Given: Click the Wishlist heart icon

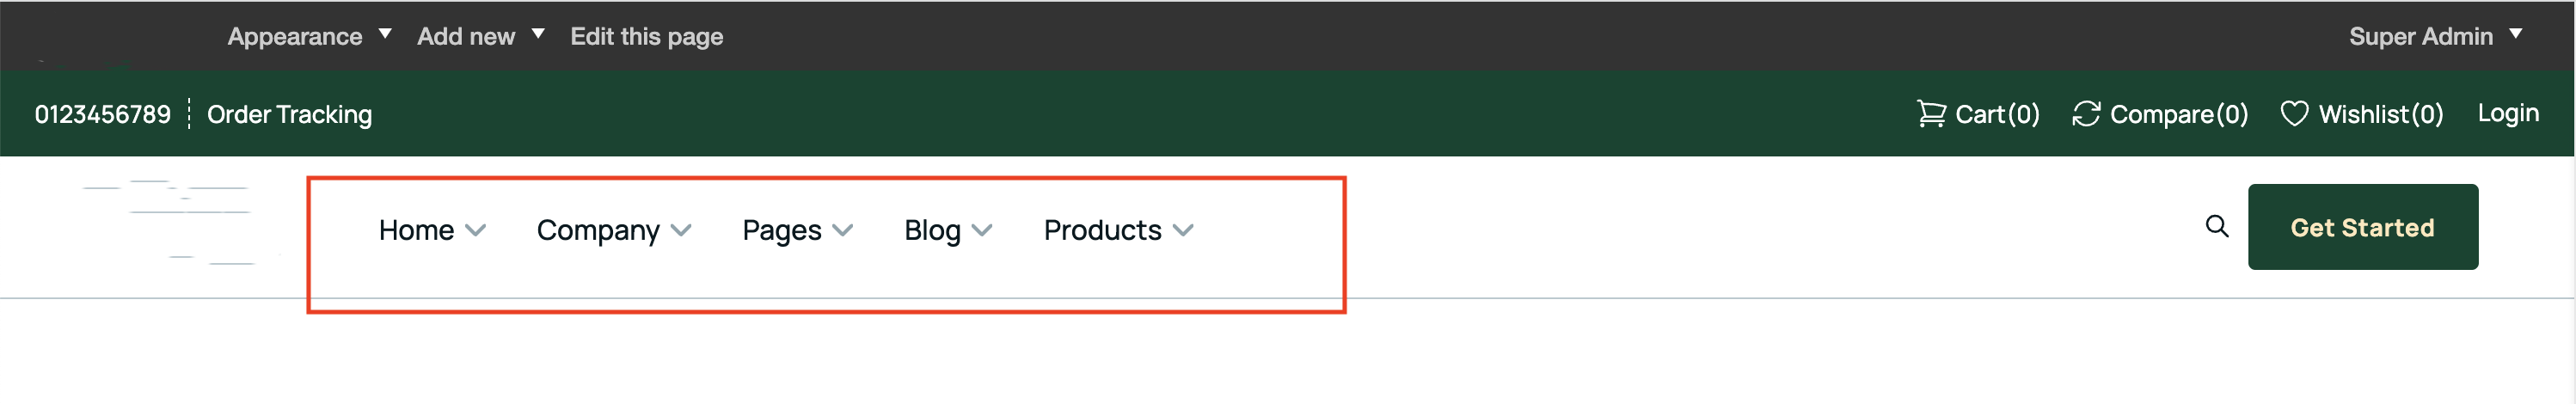Looking at the screenshot, I should click(x=2293, y=113).
